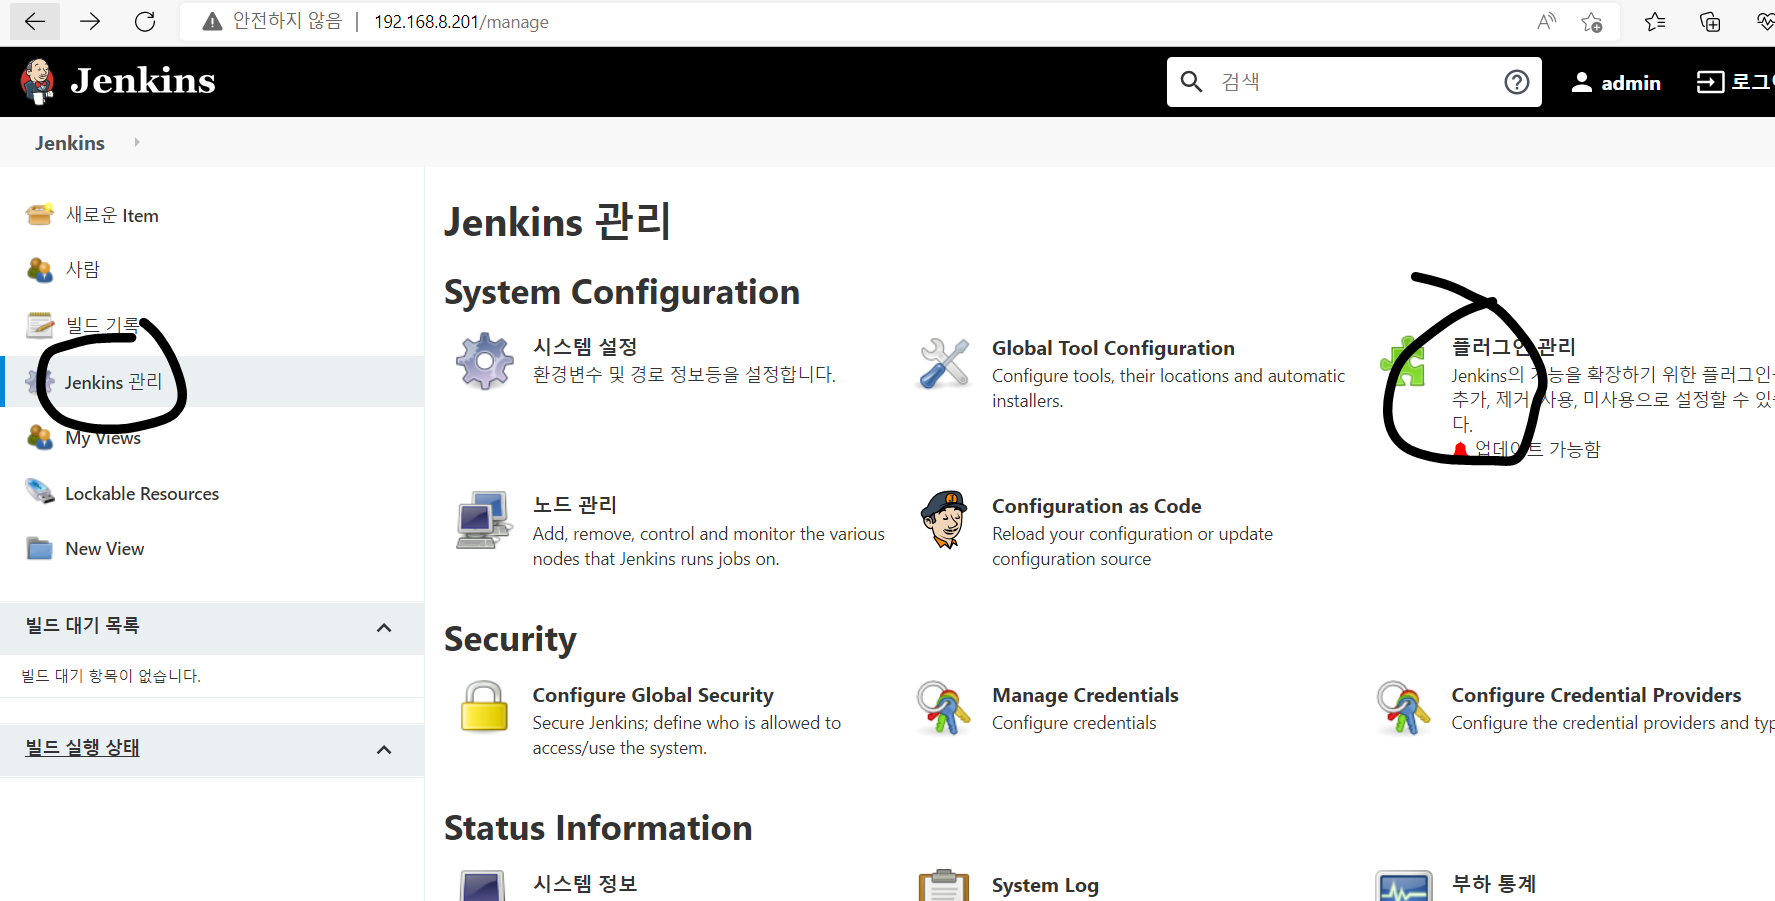
Task: Click the 시스템 설정 gear icon
Action: click(x=485, y=361)
